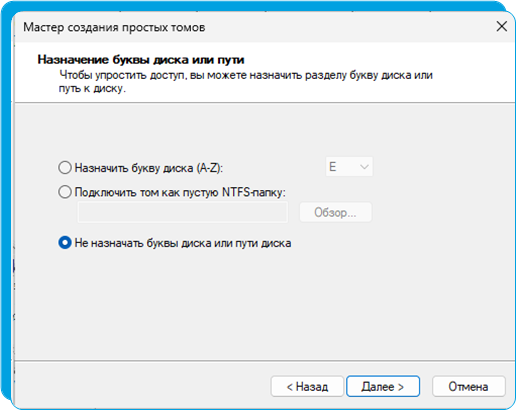Click the label text Назначить букву диска (A-Z):
516x410 pixels.
tap(149, 168)
